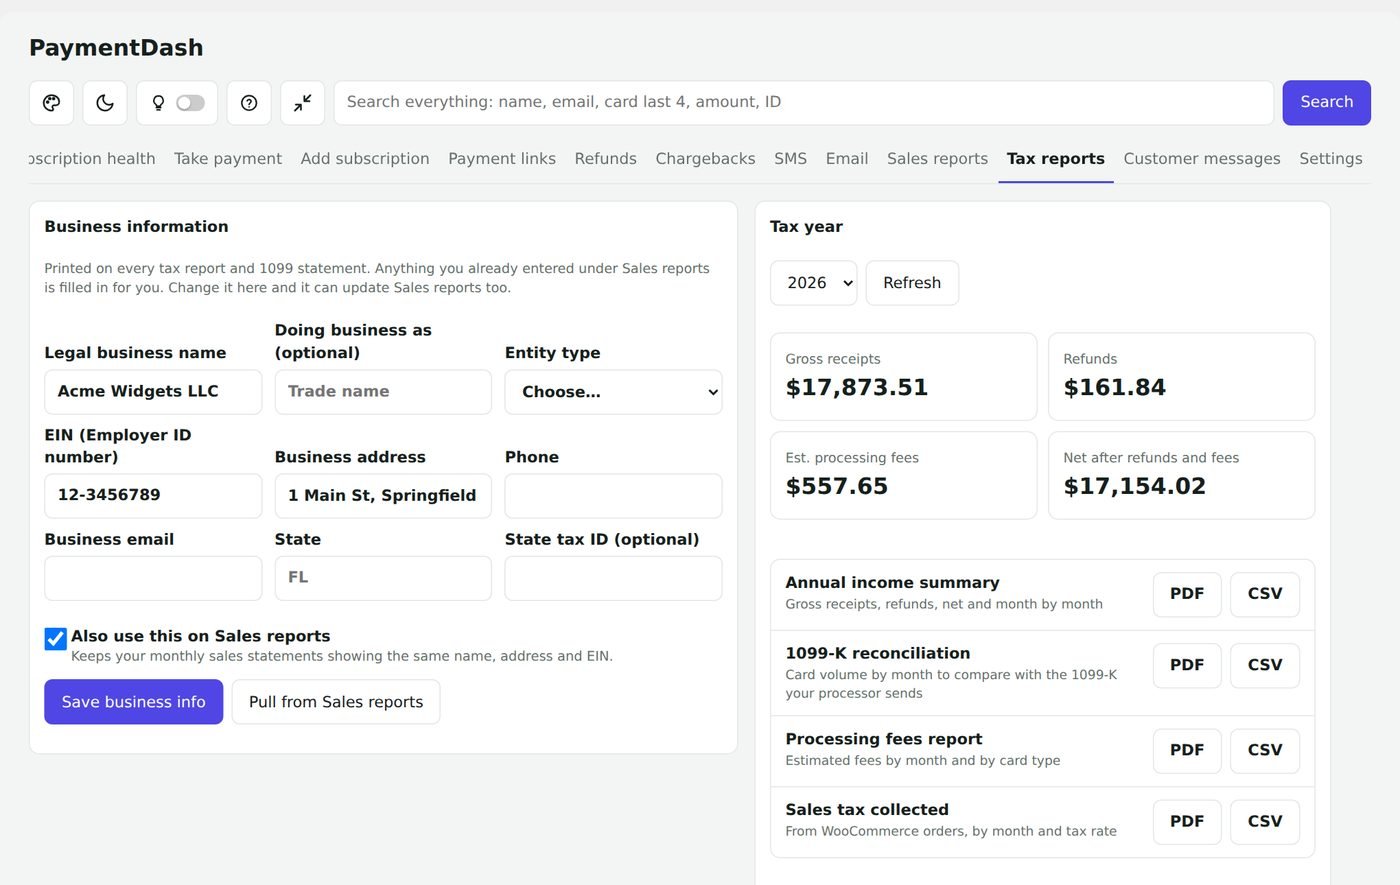Click the PaymentDash title
Image resolution: width=1400 pixels, height=885 pixels.
[x=116, y=48]
